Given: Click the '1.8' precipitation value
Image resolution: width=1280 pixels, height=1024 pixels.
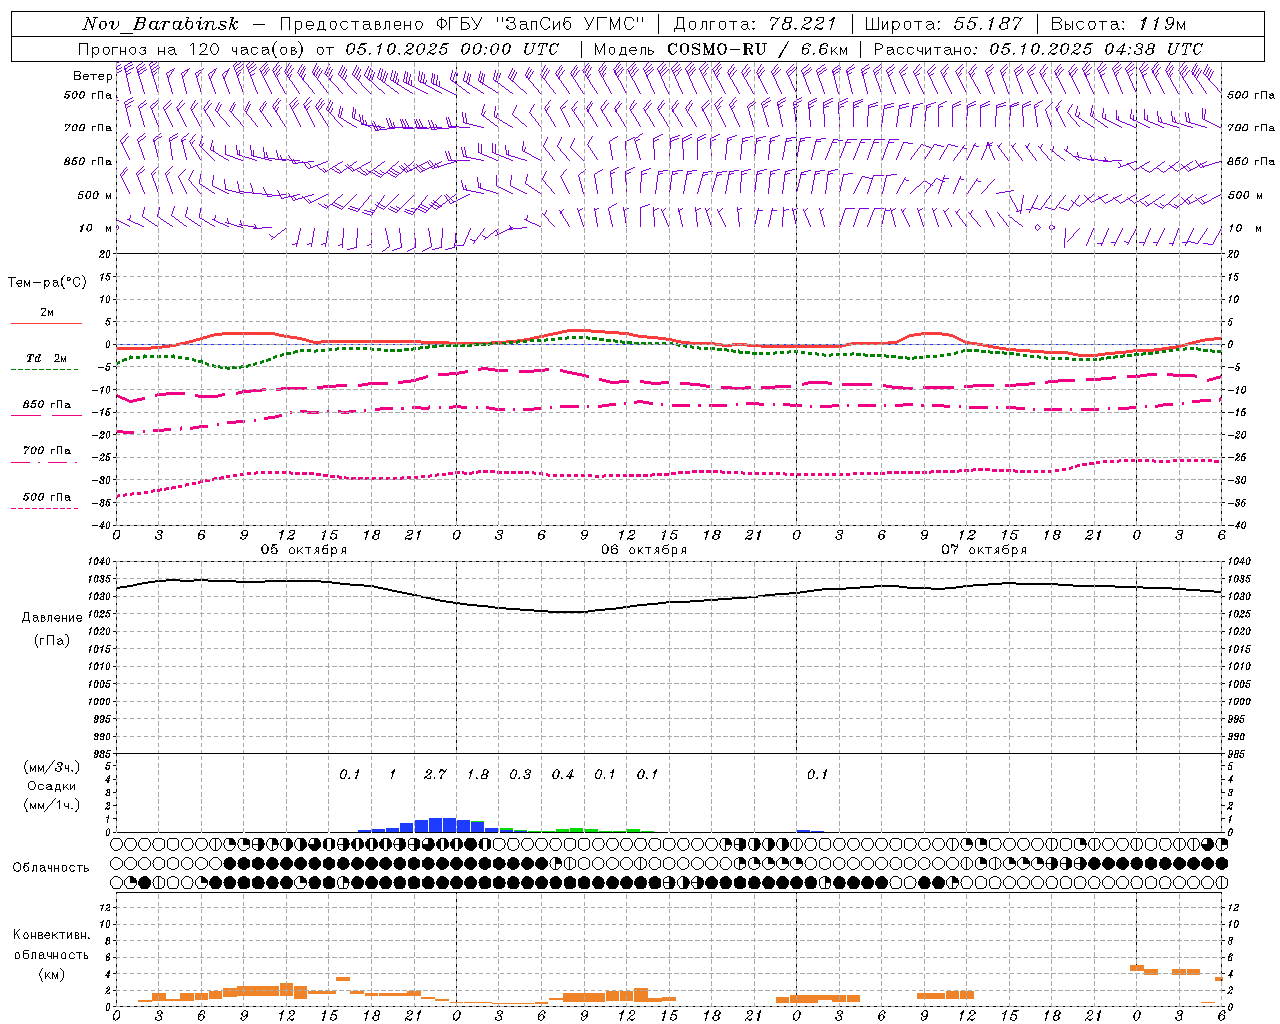Looking at the screenshot, I should coord(478,774).
